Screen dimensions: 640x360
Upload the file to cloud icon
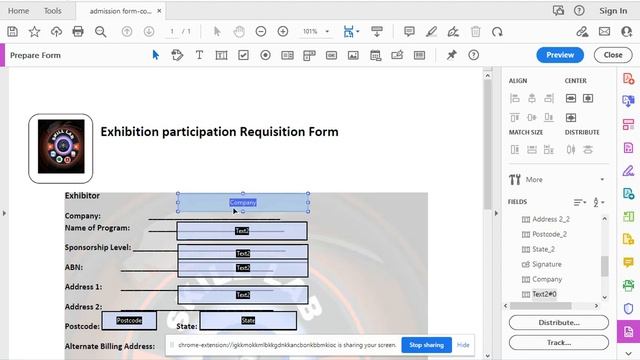point(56,31)
